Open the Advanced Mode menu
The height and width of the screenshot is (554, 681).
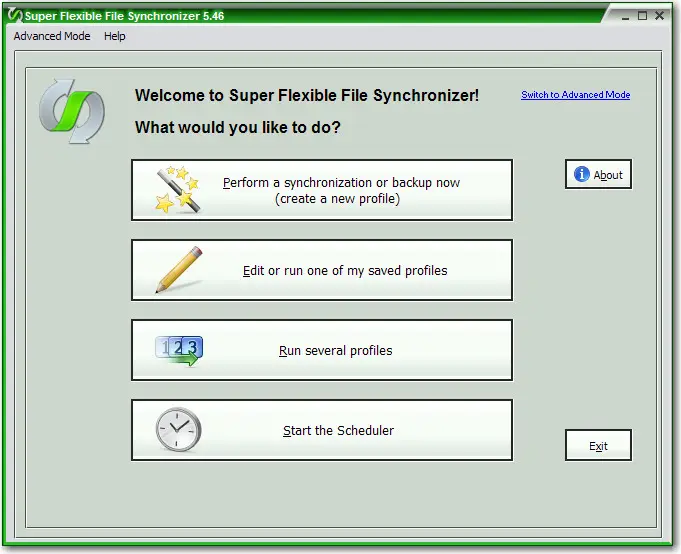(x=52, y=36)
